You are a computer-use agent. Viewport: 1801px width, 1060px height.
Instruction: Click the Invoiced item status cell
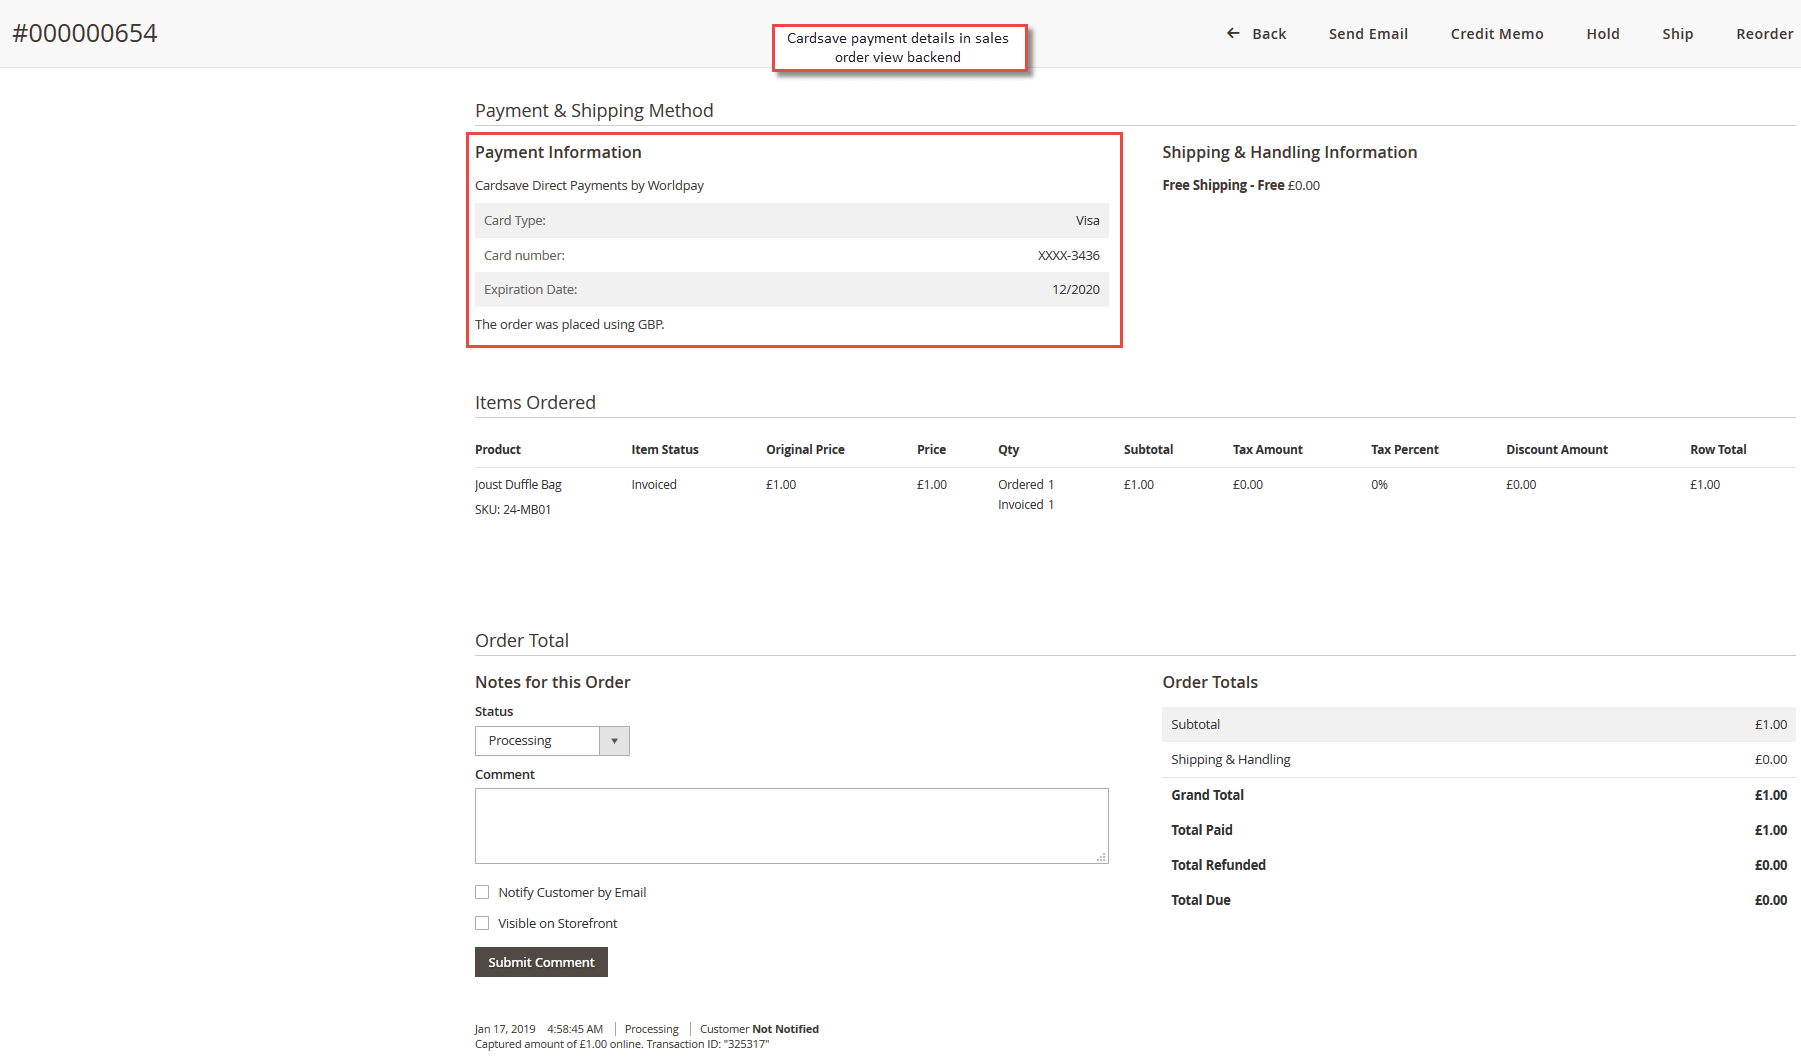coord(654,485)
